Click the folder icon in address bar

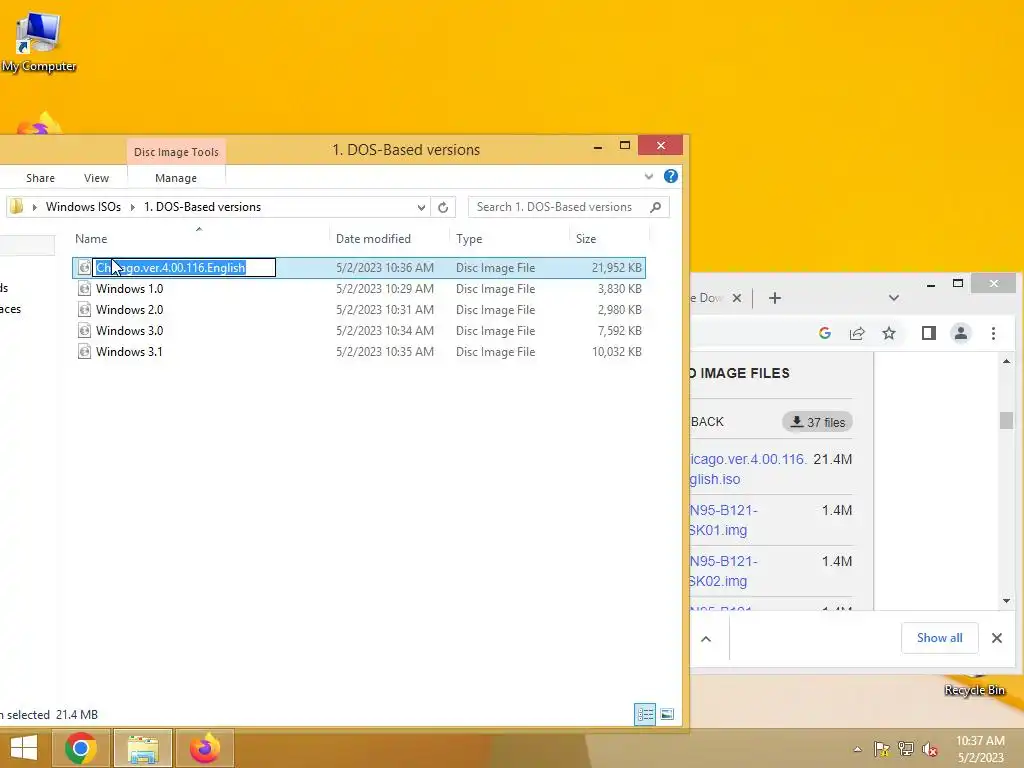pos(17,207)
